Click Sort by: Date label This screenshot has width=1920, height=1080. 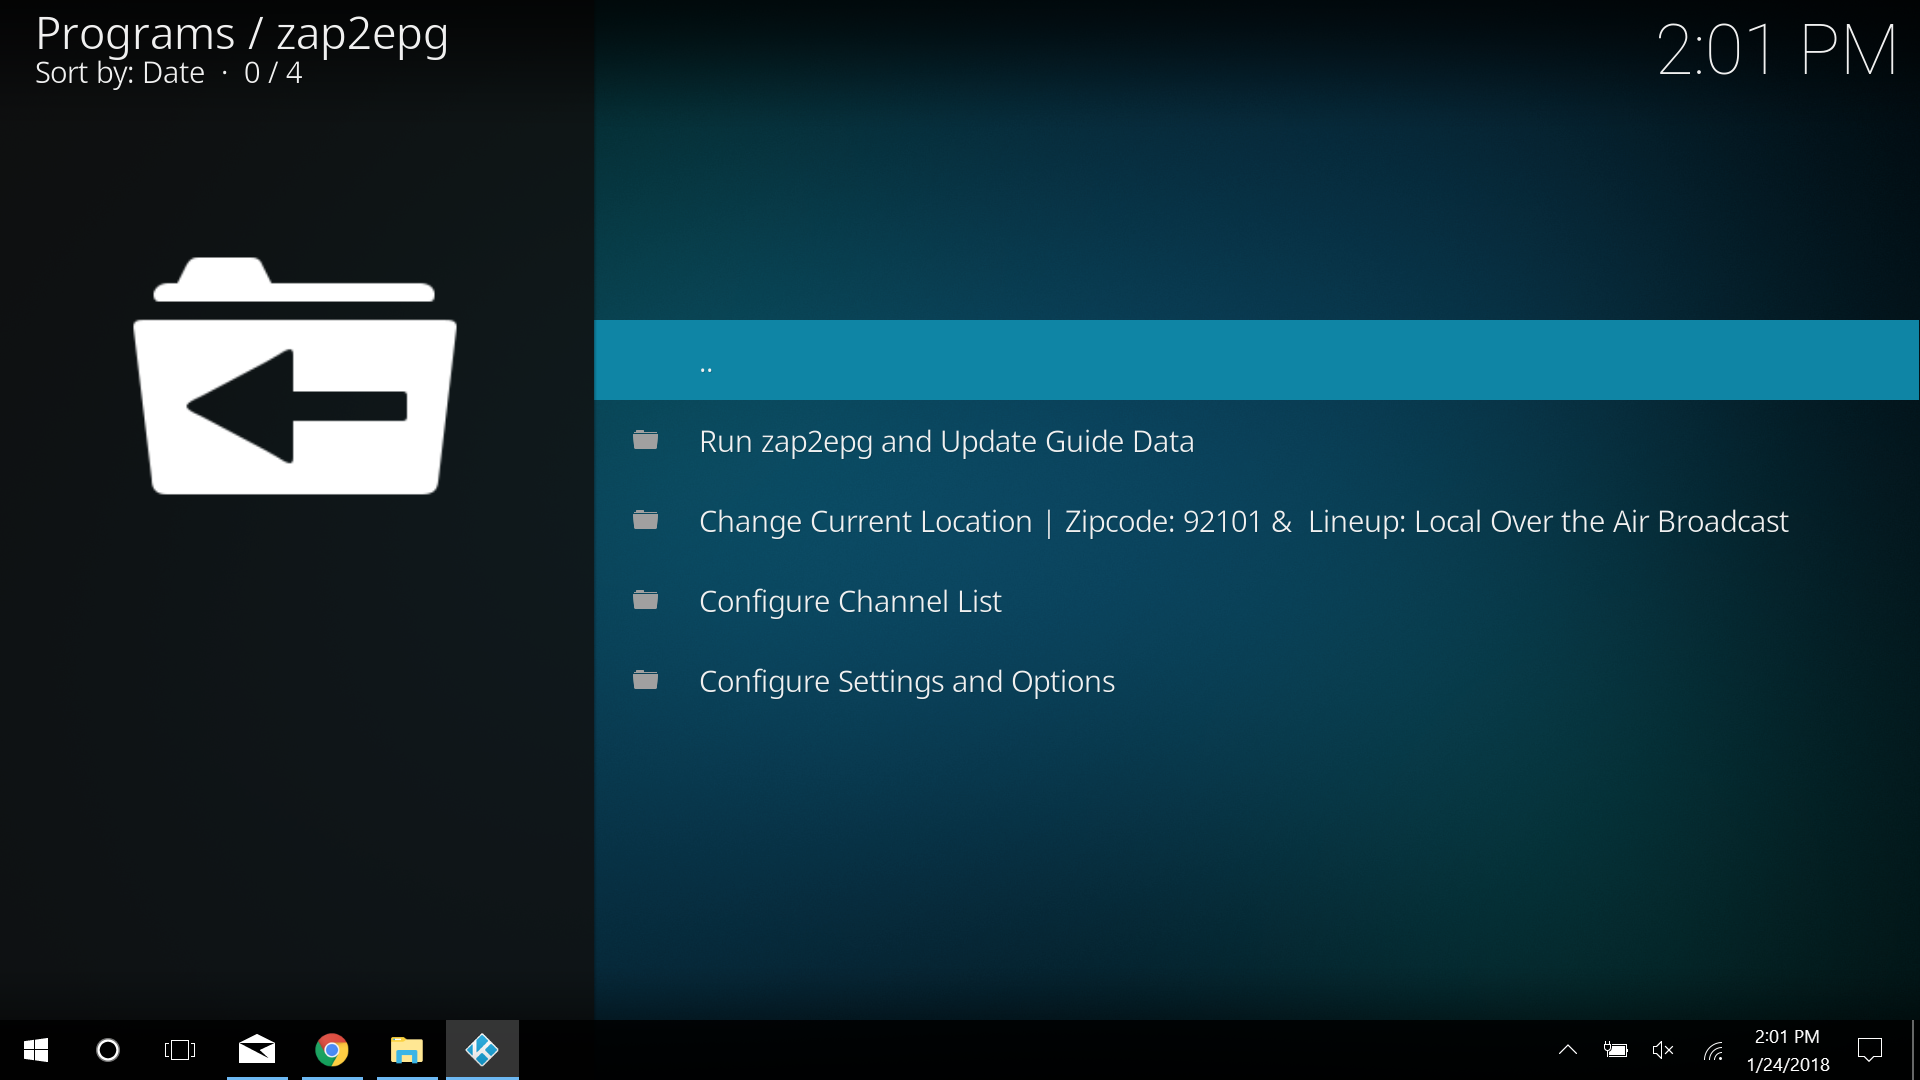point(120,73)
